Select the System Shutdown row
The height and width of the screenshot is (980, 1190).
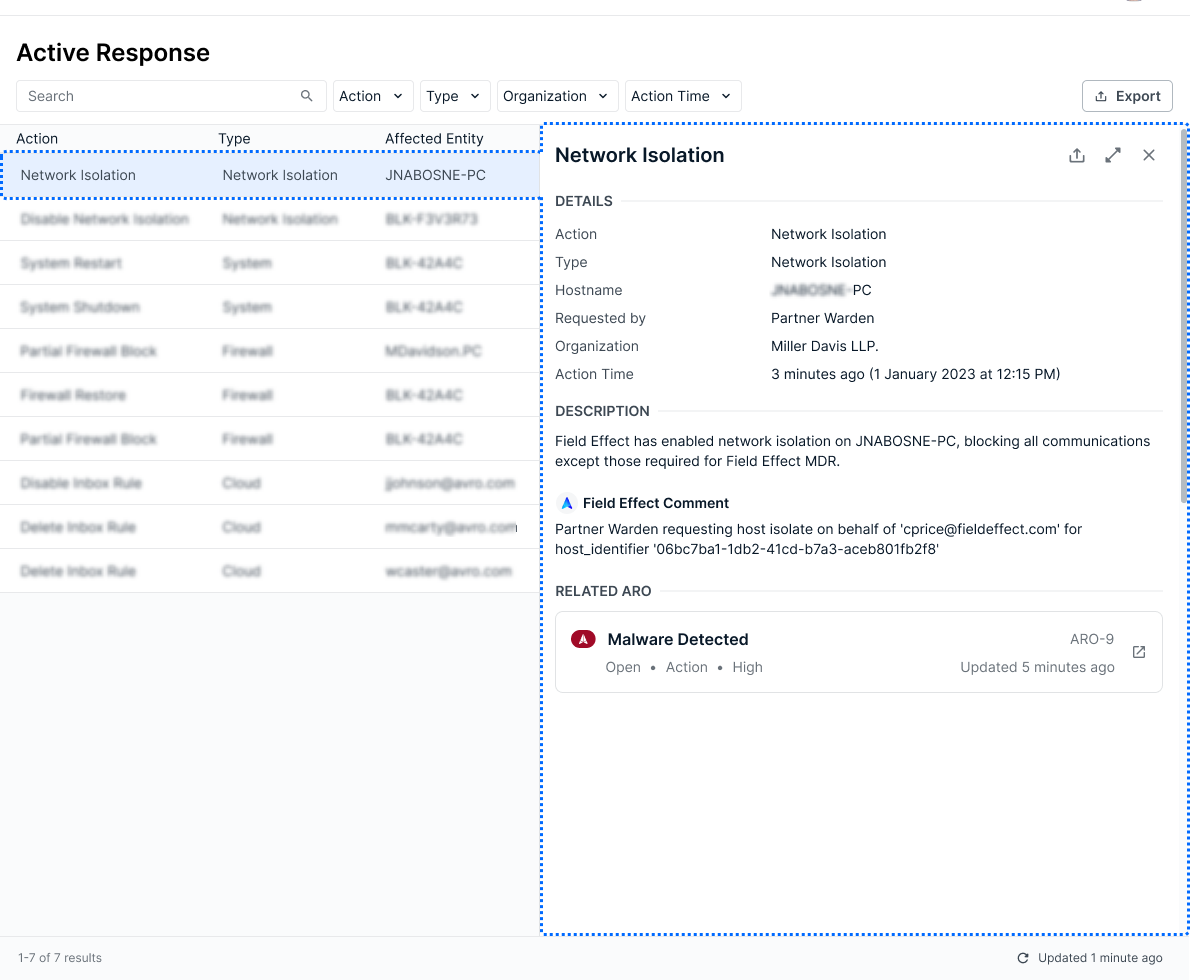269,307
